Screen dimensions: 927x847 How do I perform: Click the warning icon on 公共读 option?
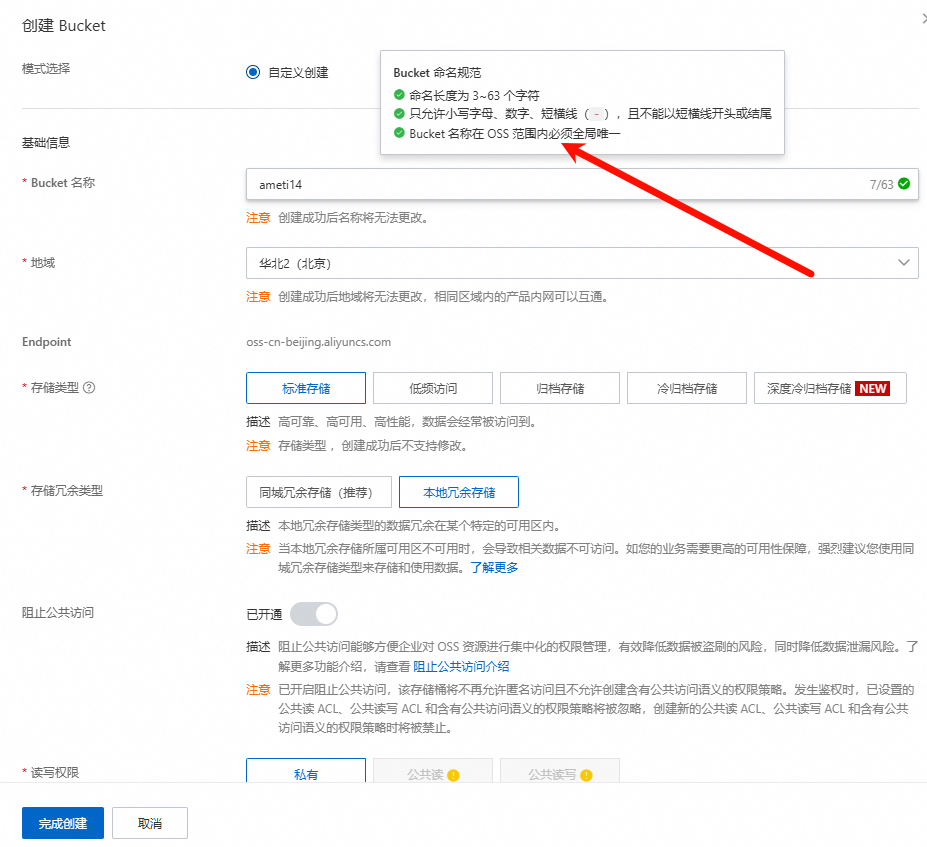click(x=453, y=775)
